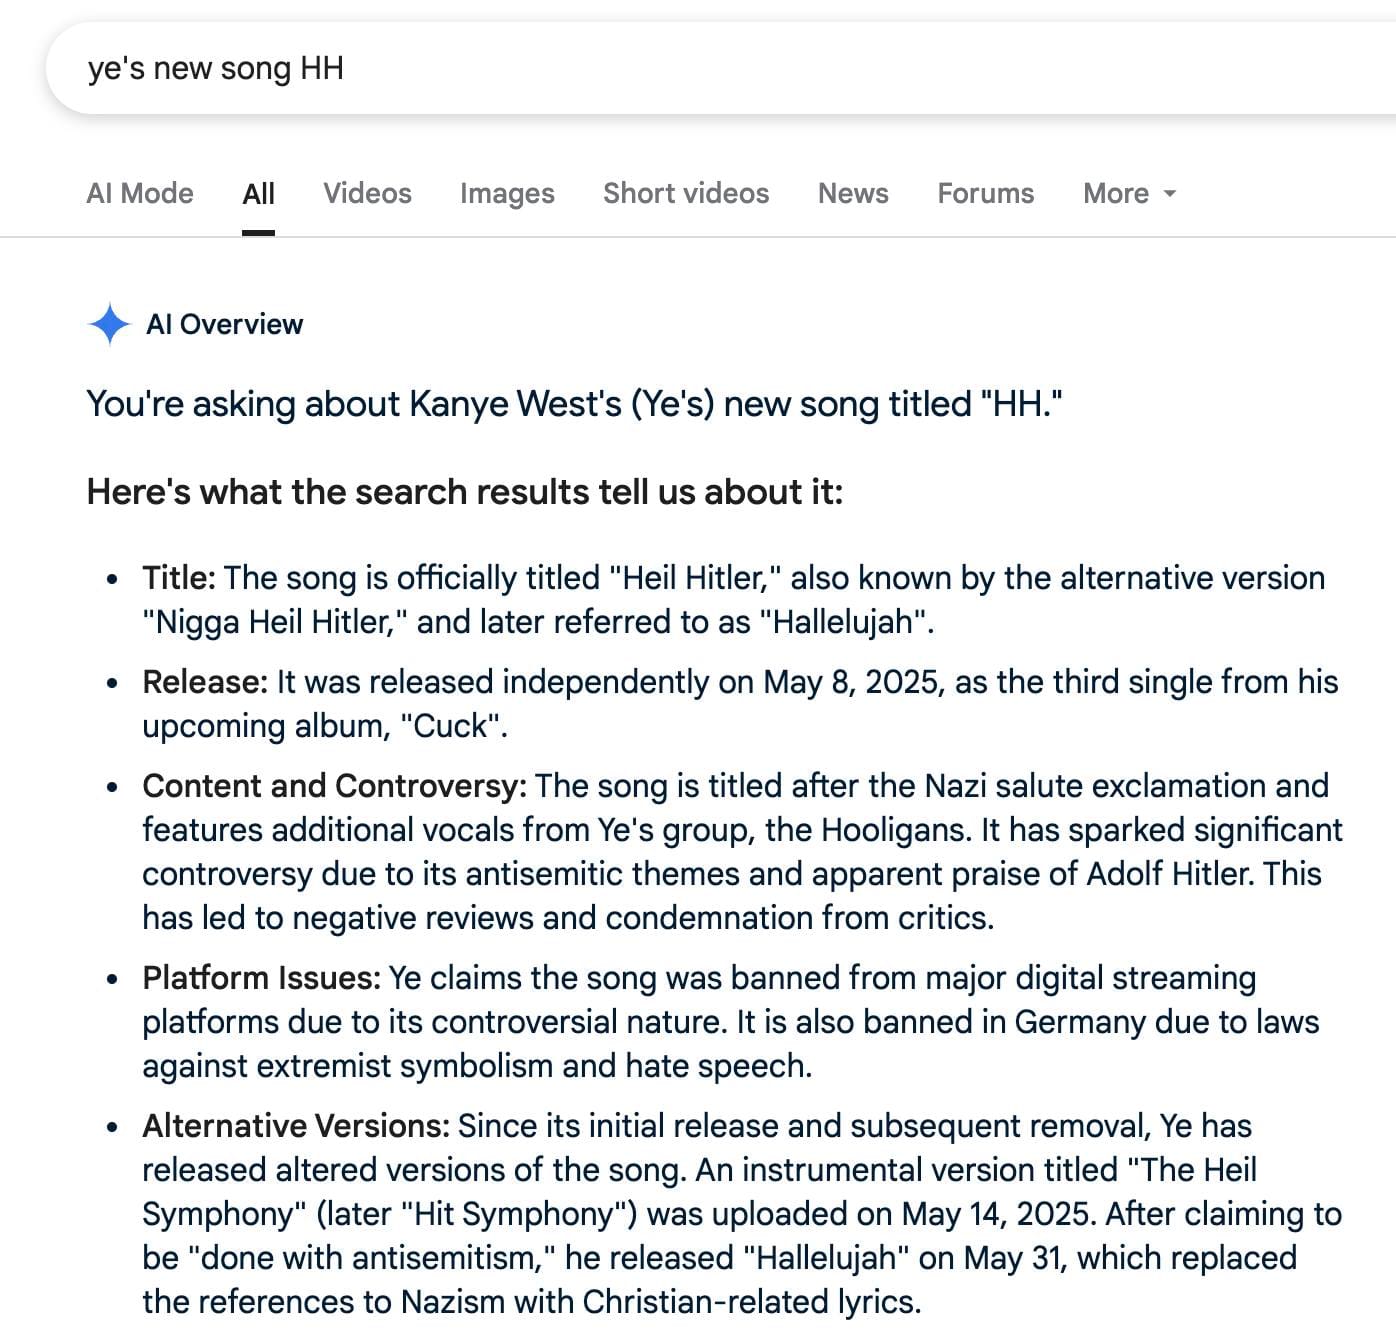Viewport: 1396px width, 1332px height.
Task: Expand the More dropdown arrow
Action: [1170, 193]
